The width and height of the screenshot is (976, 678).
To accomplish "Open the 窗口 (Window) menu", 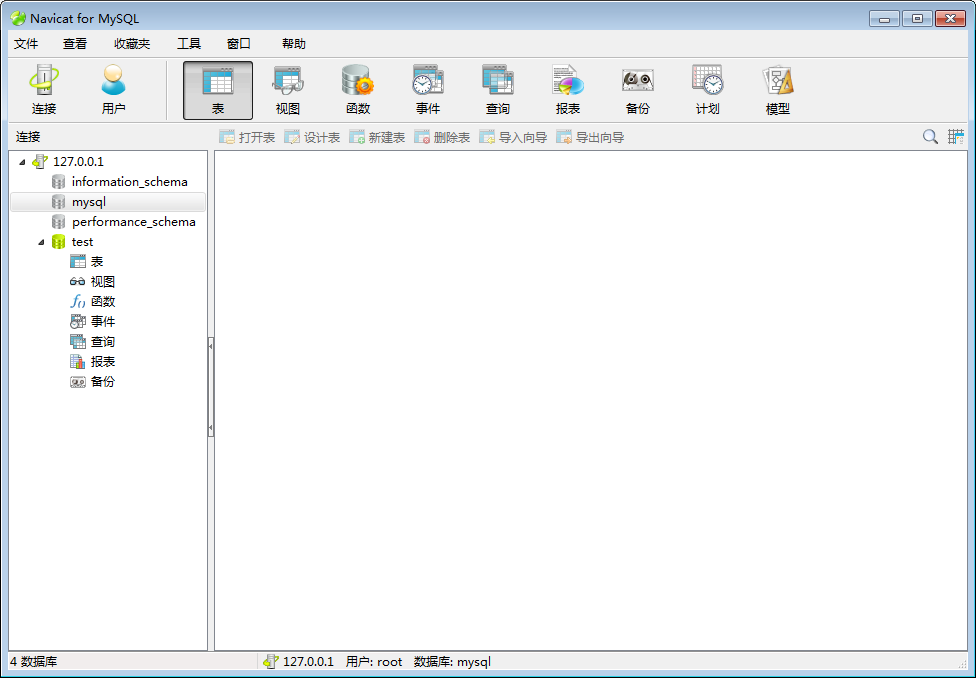I will (238, 44).
